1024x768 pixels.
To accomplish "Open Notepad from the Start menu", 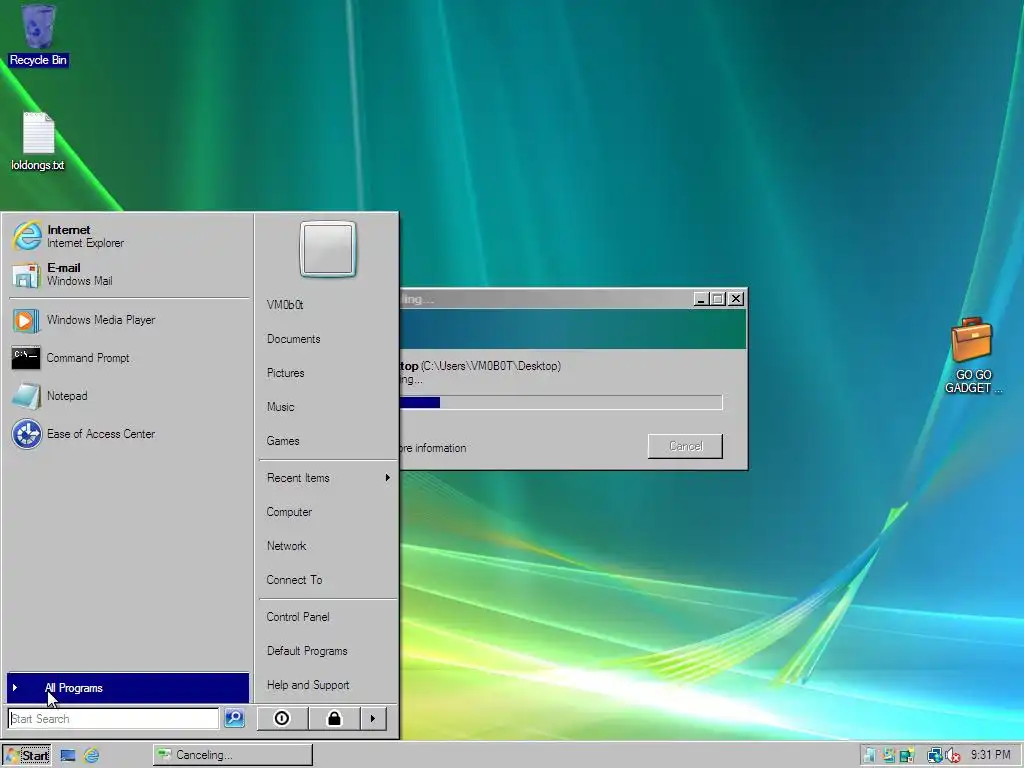I will 128,396.
